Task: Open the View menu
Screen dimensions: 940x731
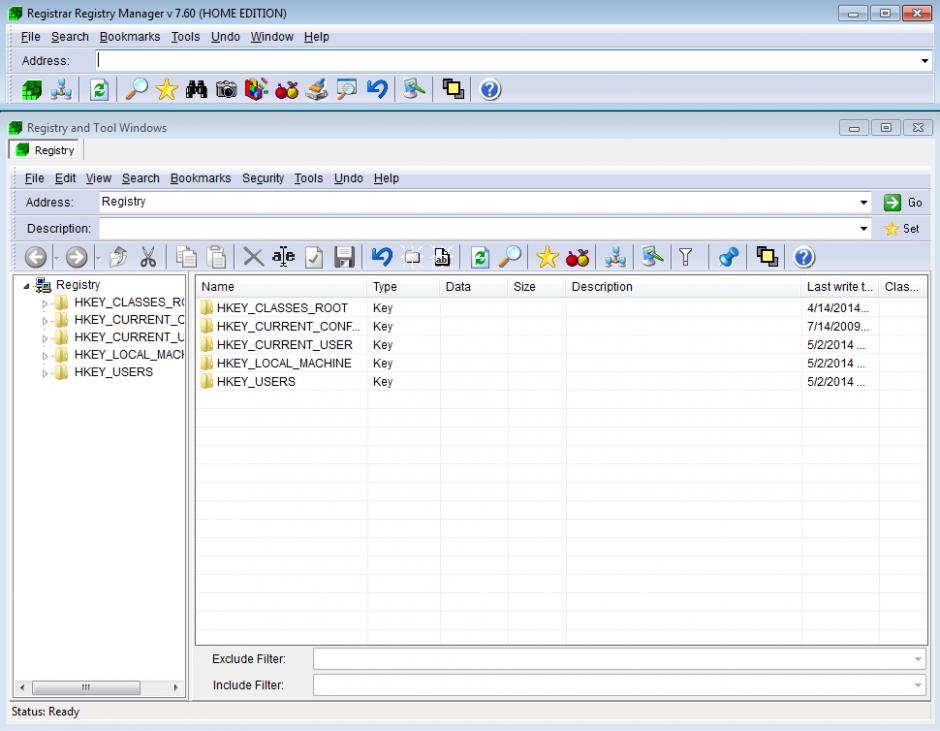Action: (x=98, y=178)
